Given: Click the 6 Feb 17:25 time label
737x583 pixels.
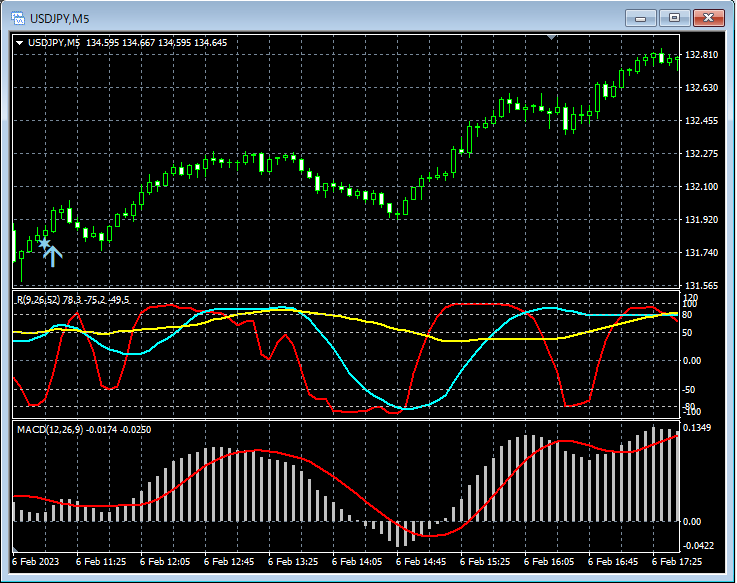Looking at the screenshot, I should (x=677, y=561).
